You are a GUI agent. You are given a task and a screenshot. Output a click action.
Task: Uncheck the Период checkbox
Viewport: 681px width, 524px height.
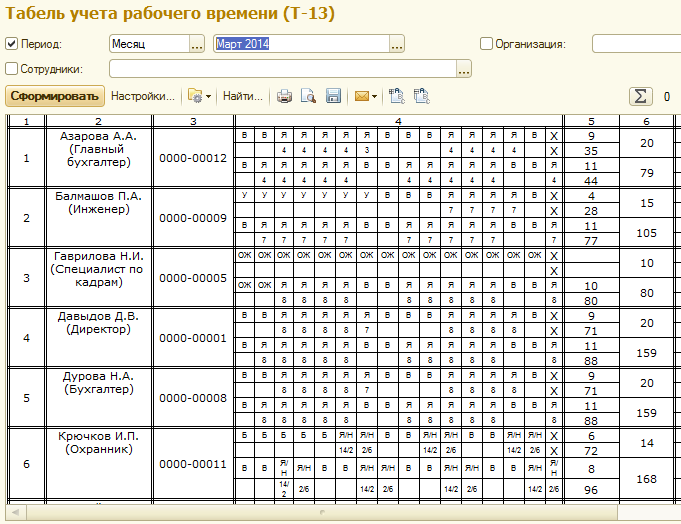pos(12,44)
